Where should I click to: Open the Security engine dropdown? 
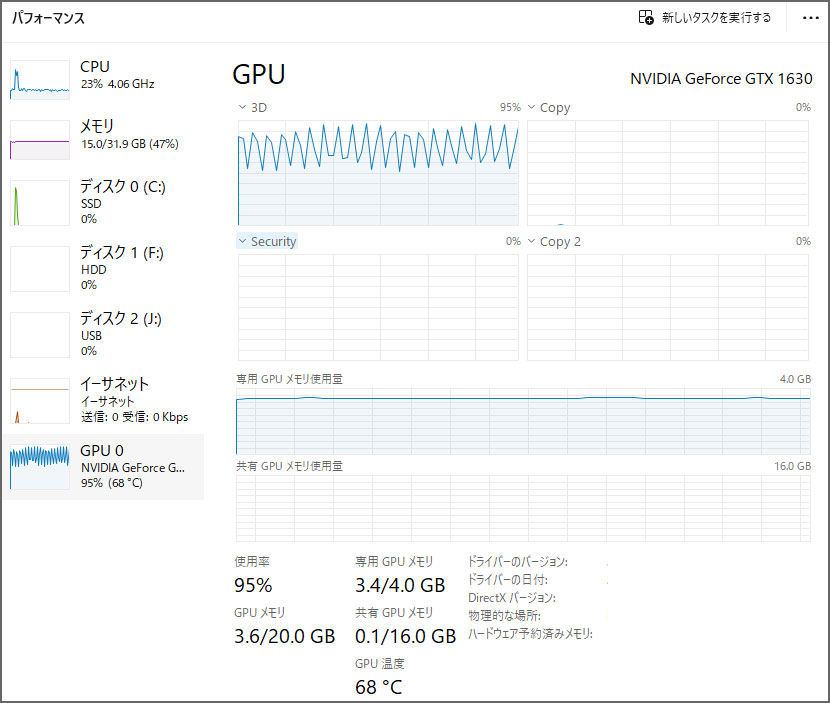267,241
